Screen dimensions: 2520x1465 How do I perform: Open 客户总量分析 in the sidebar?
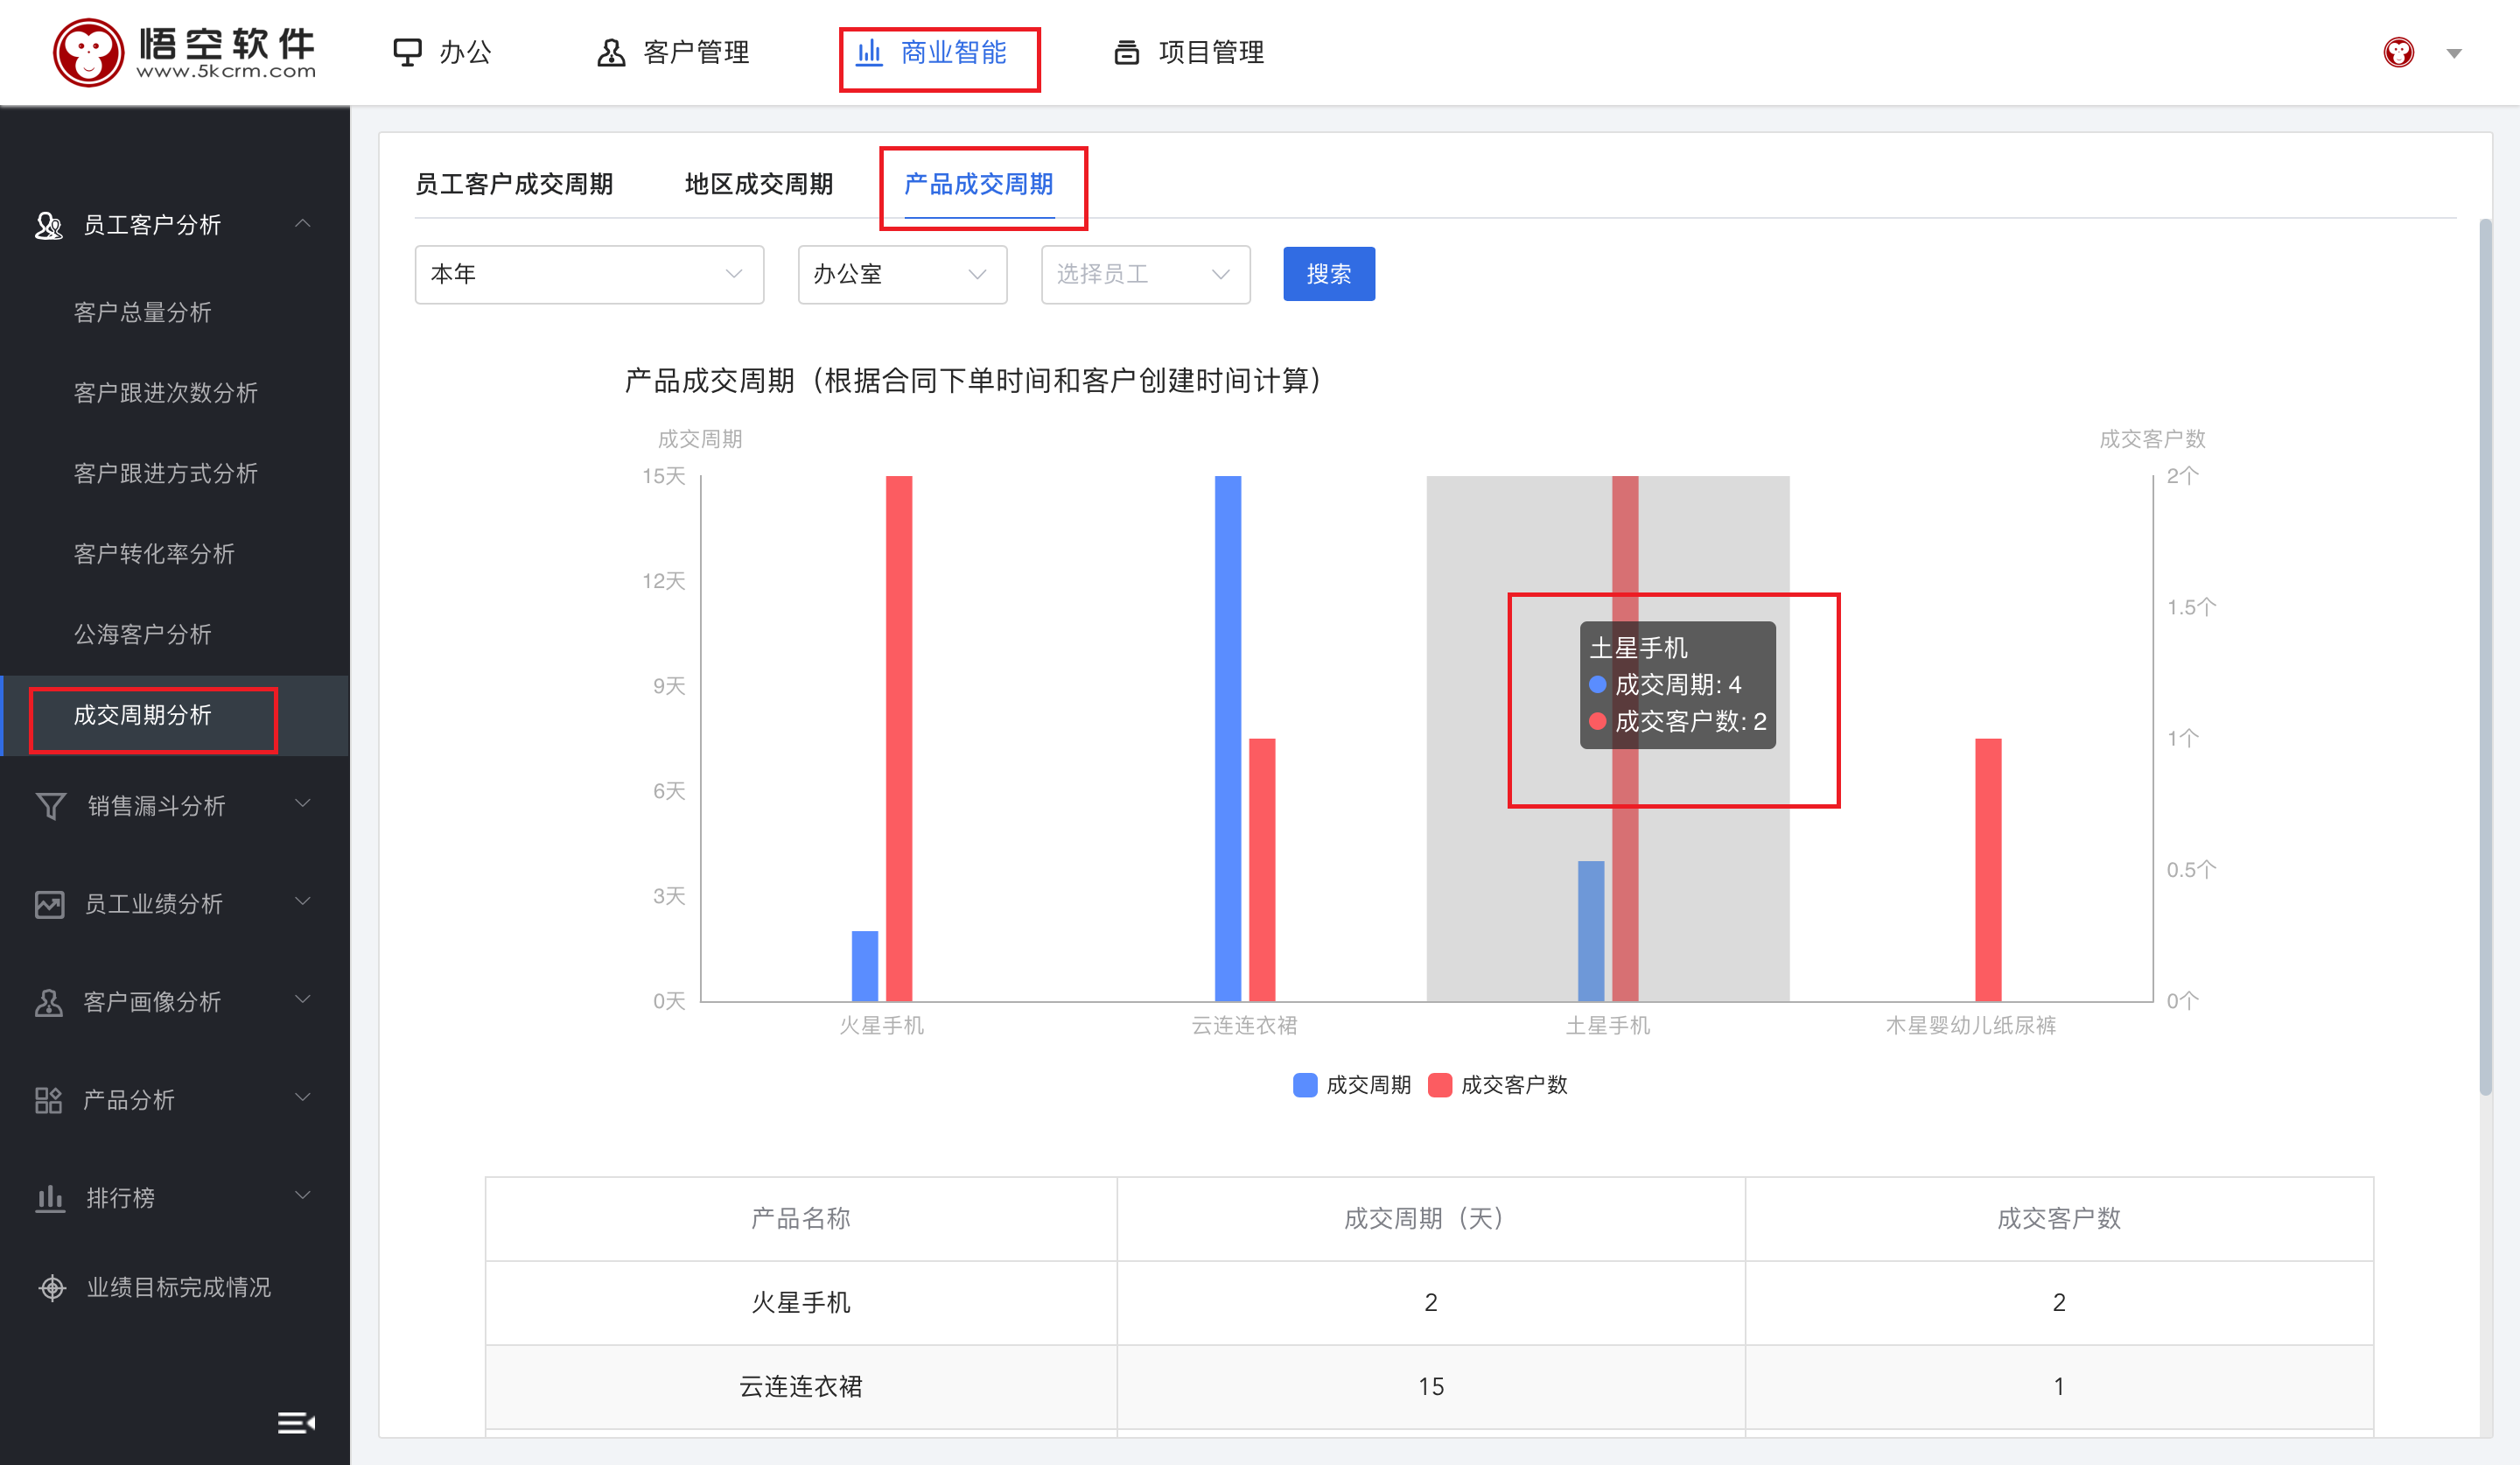142,312
